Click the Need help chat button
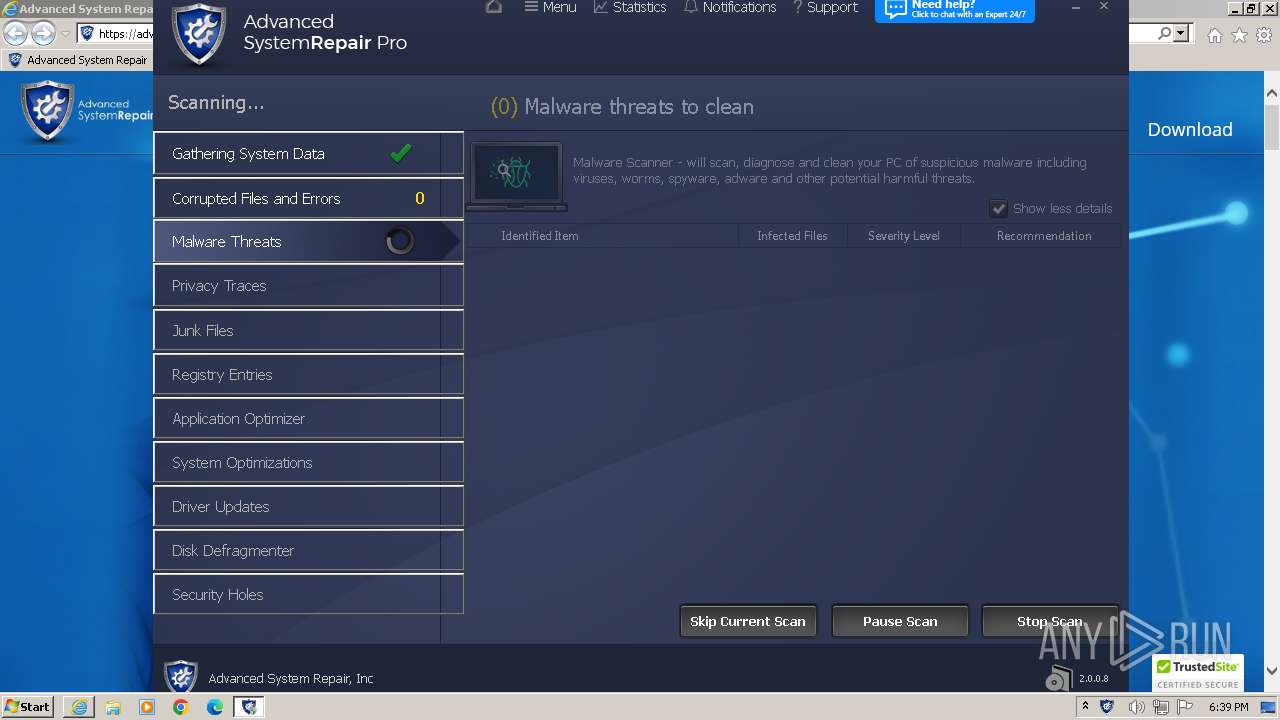Viewport: 1280px width, 720px height. pos(955,10)
